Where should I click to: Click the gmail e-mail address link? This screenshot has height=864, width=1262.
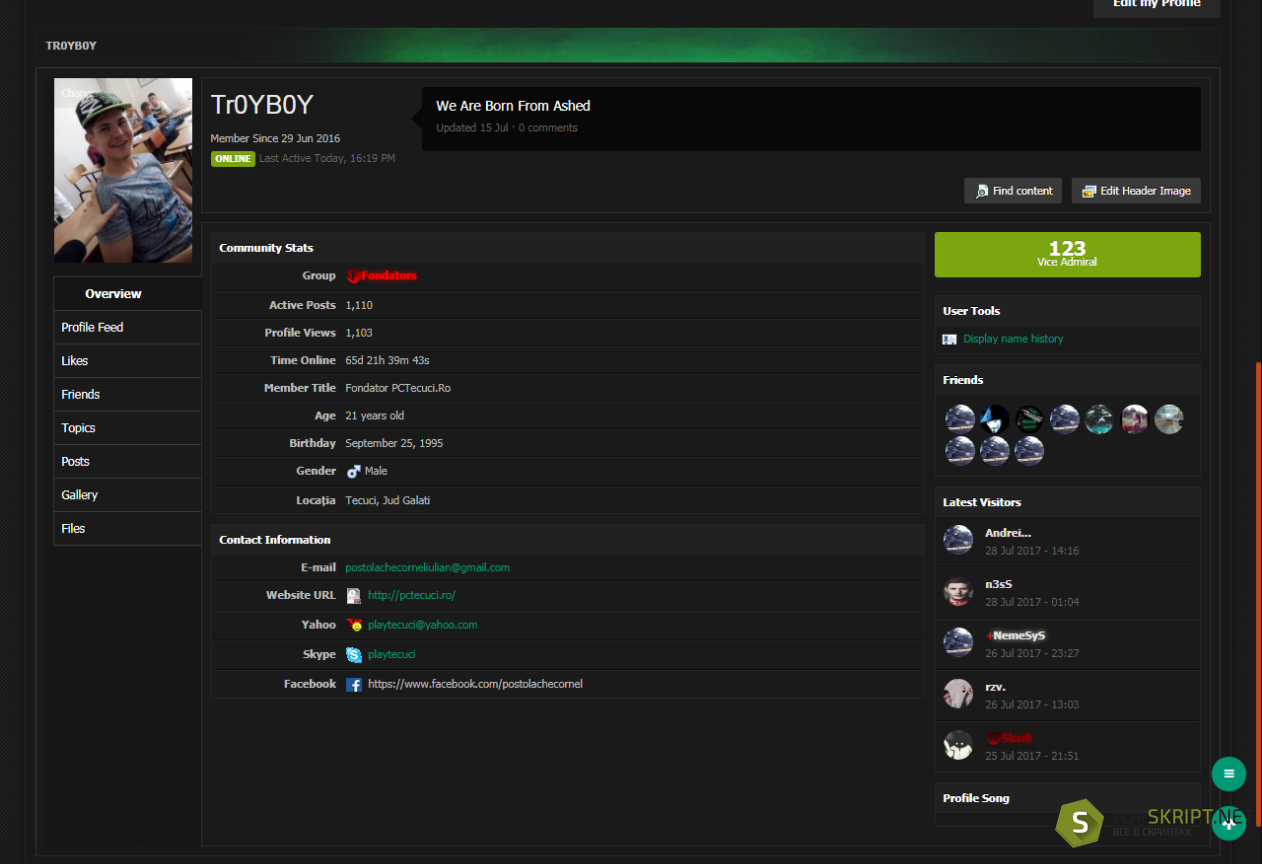point(427,567)
